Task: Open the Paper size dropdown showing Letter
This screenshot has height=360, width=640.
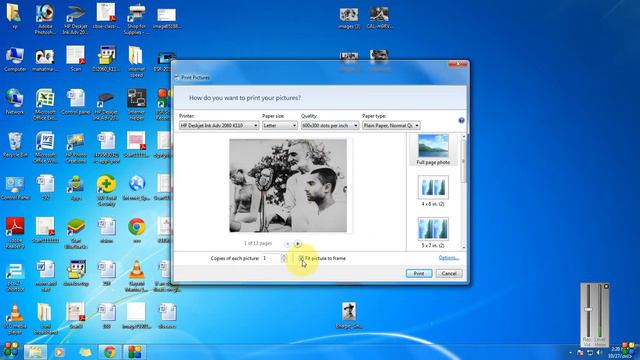Action: (x=280, y=125)
